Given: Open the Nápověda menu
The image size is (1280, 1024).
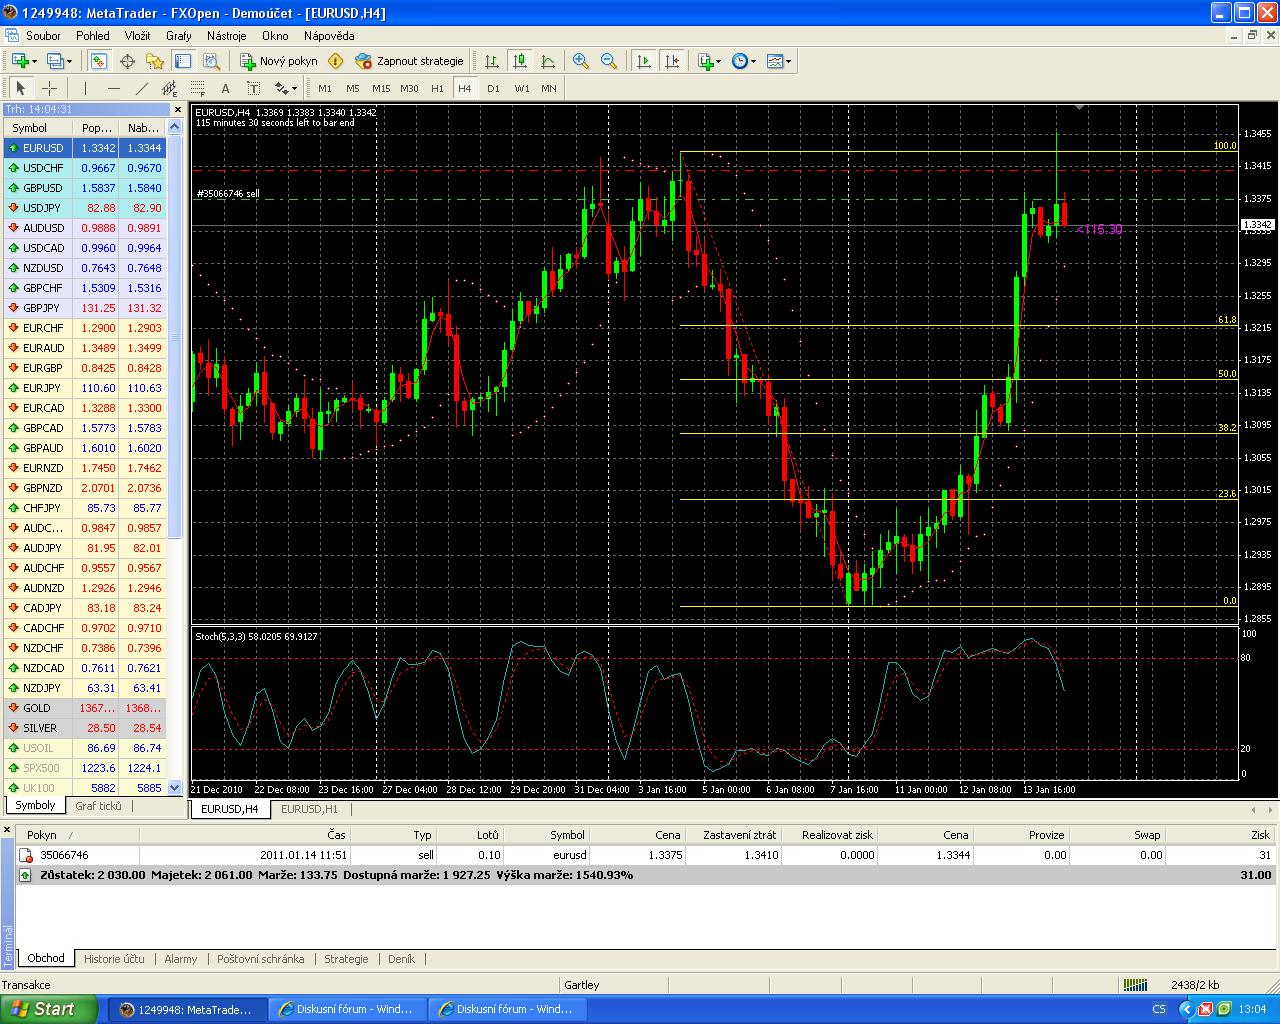Looking at the screenshot, I should pyautogui.click(x=329, y=36).
